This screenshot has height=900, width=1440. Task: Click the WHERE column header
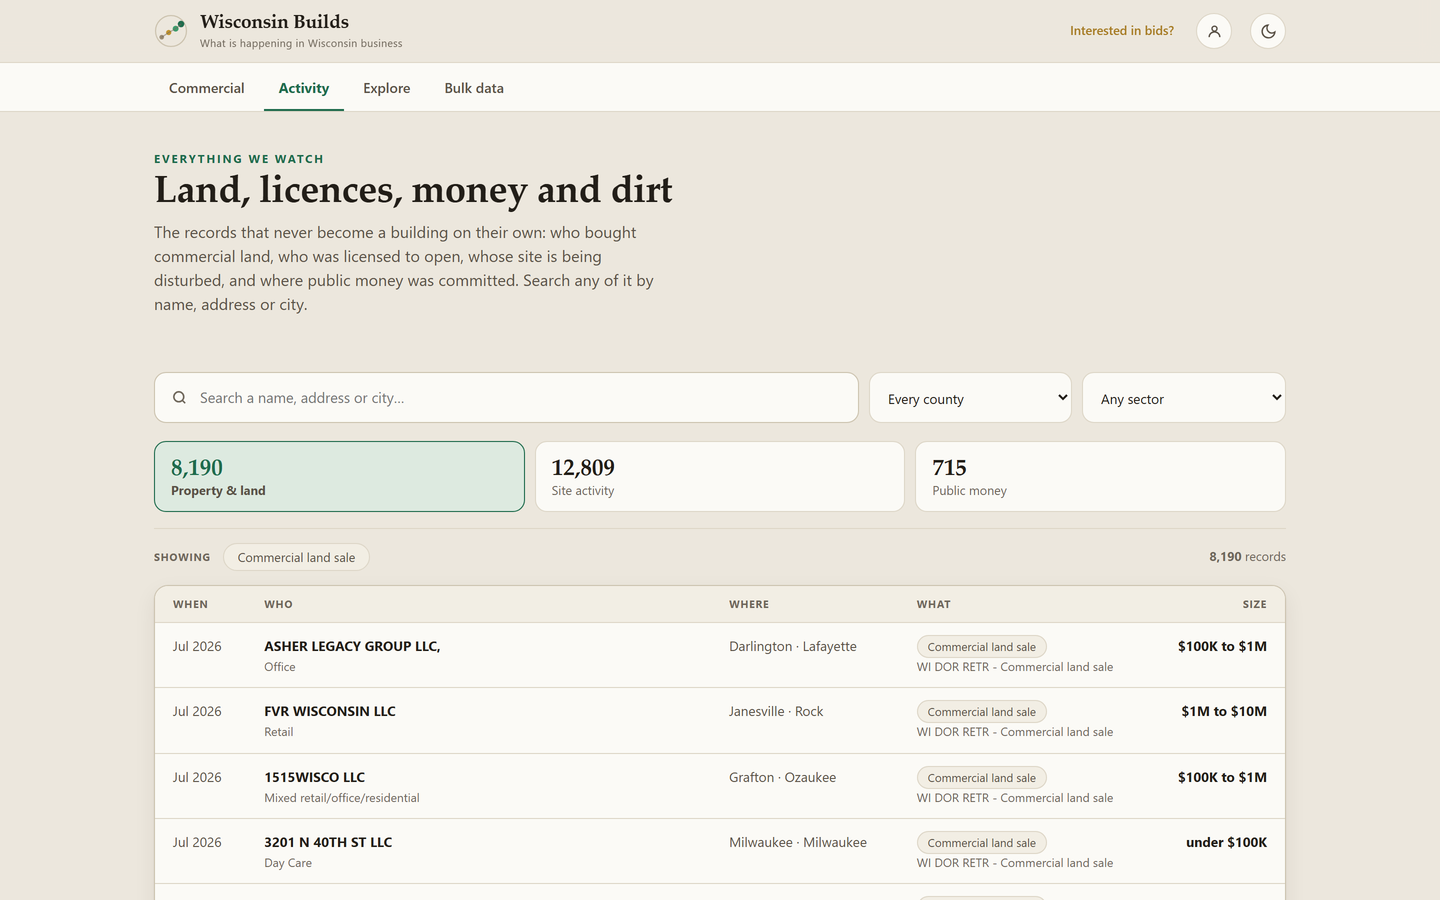[x=749, y=605]
